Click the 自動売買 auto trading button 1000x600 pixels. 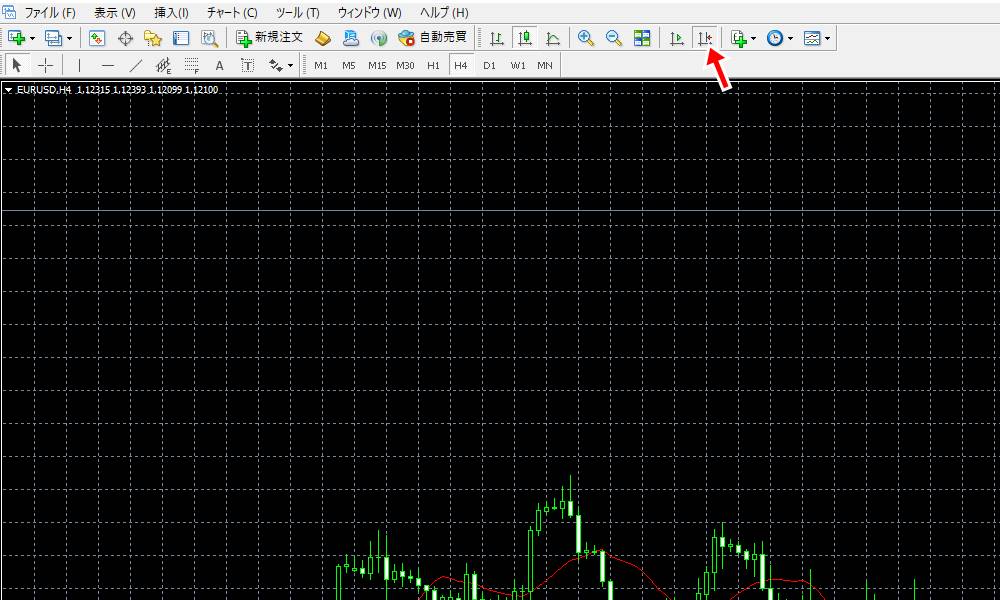[432, 38]
